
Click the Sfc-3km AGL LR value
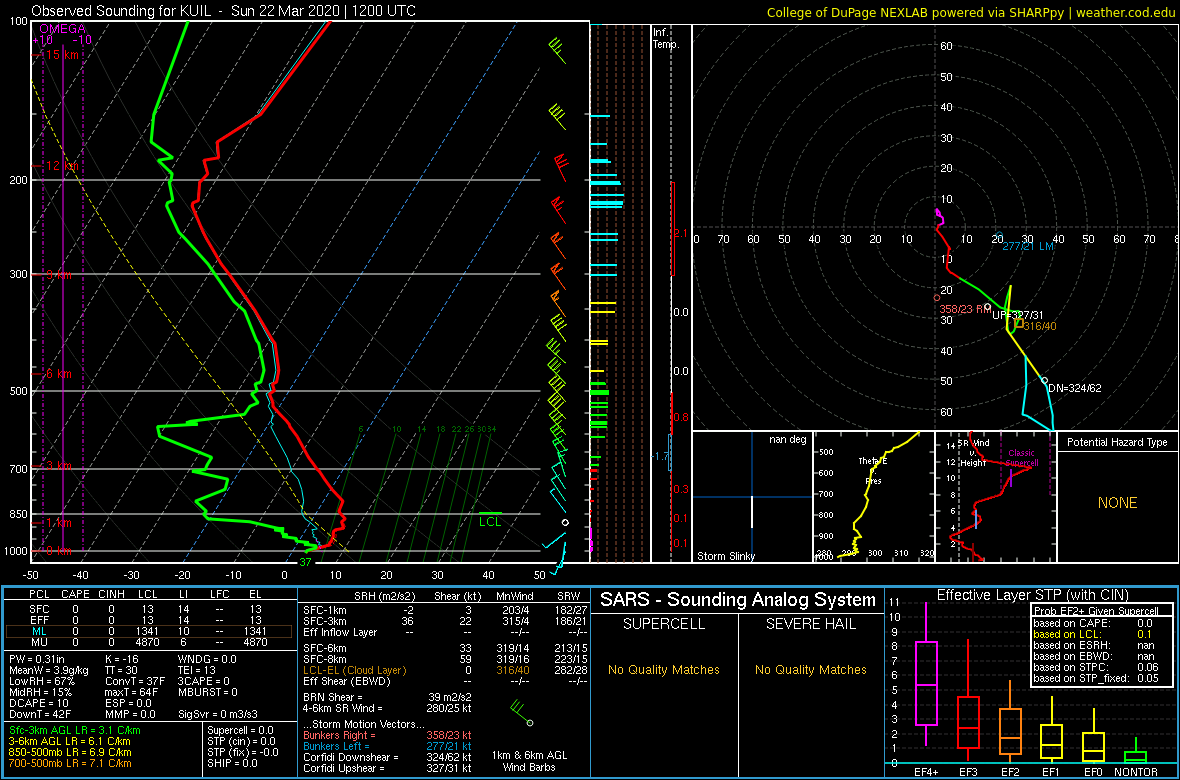point(75,731)
